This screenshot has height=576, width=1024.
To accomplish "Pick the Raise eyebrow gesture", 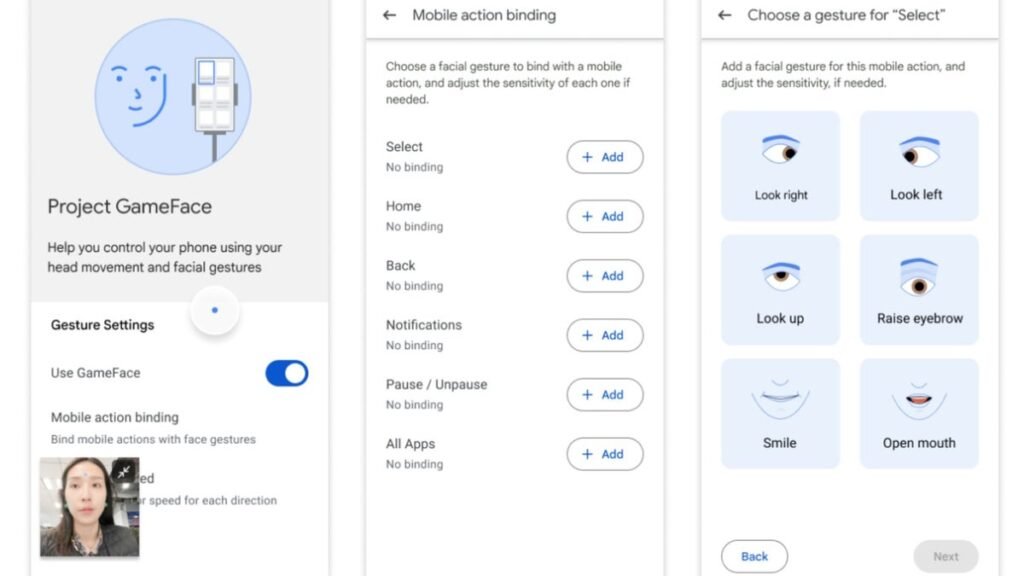I will [x=918, y=289].
